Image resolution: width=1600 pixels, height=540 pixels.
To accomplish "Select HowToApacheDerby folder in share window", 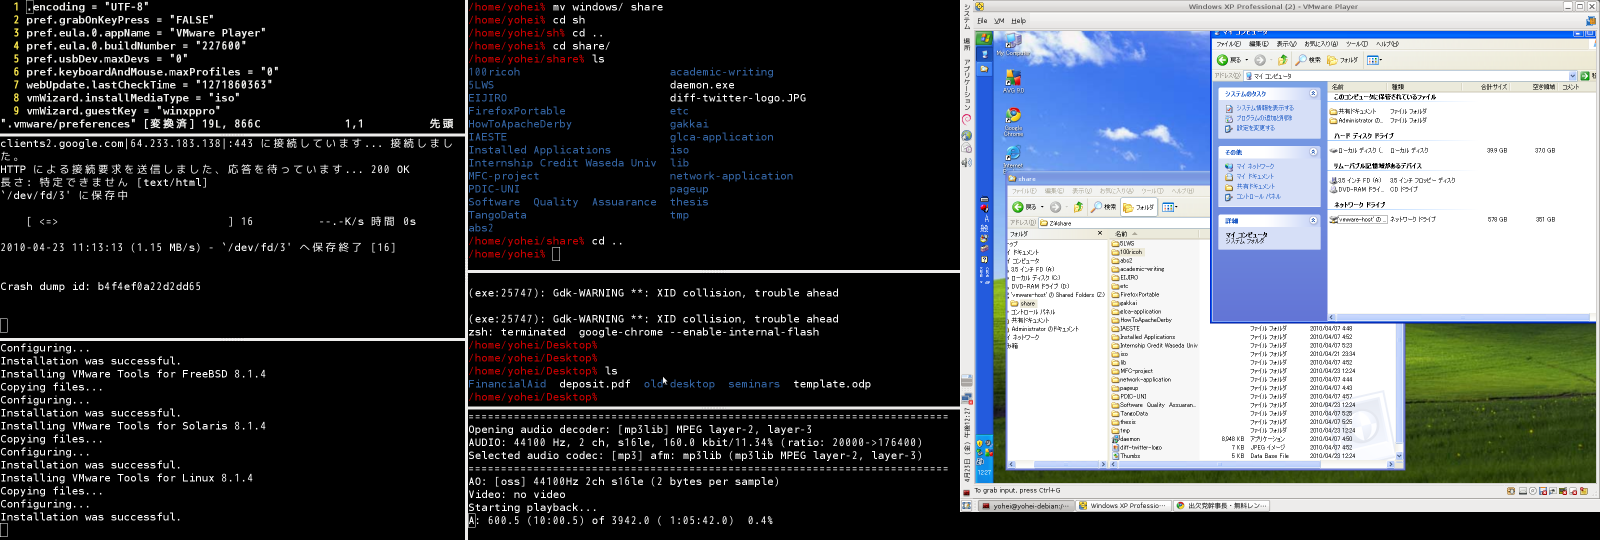I will 1142,320.
